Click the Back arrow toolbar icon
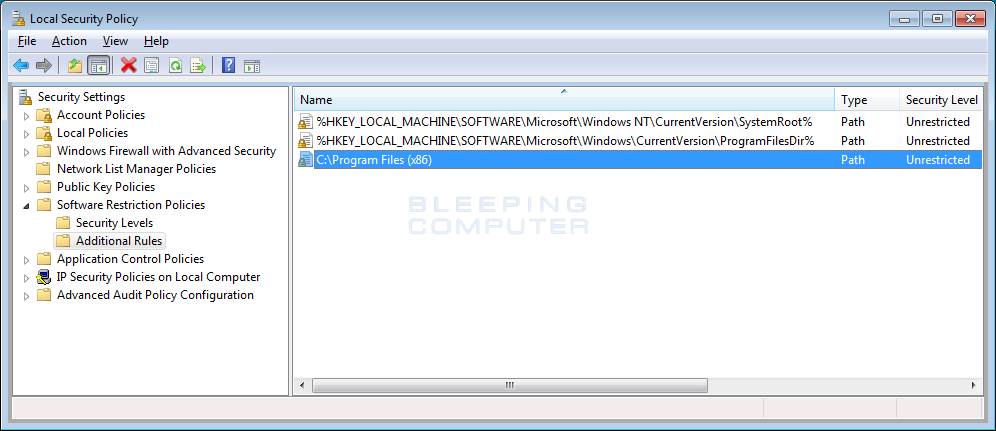Viewport: 996px width, 431px height. click(21, 65)
